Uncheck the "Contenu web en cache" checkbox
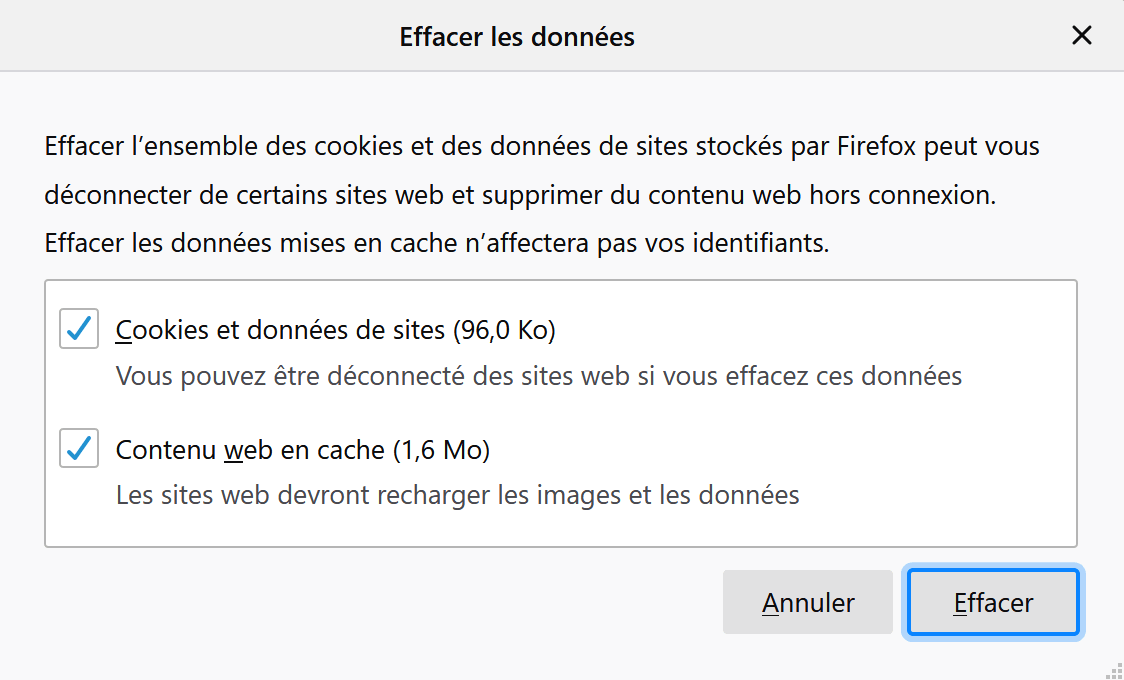 pos(79,448)
